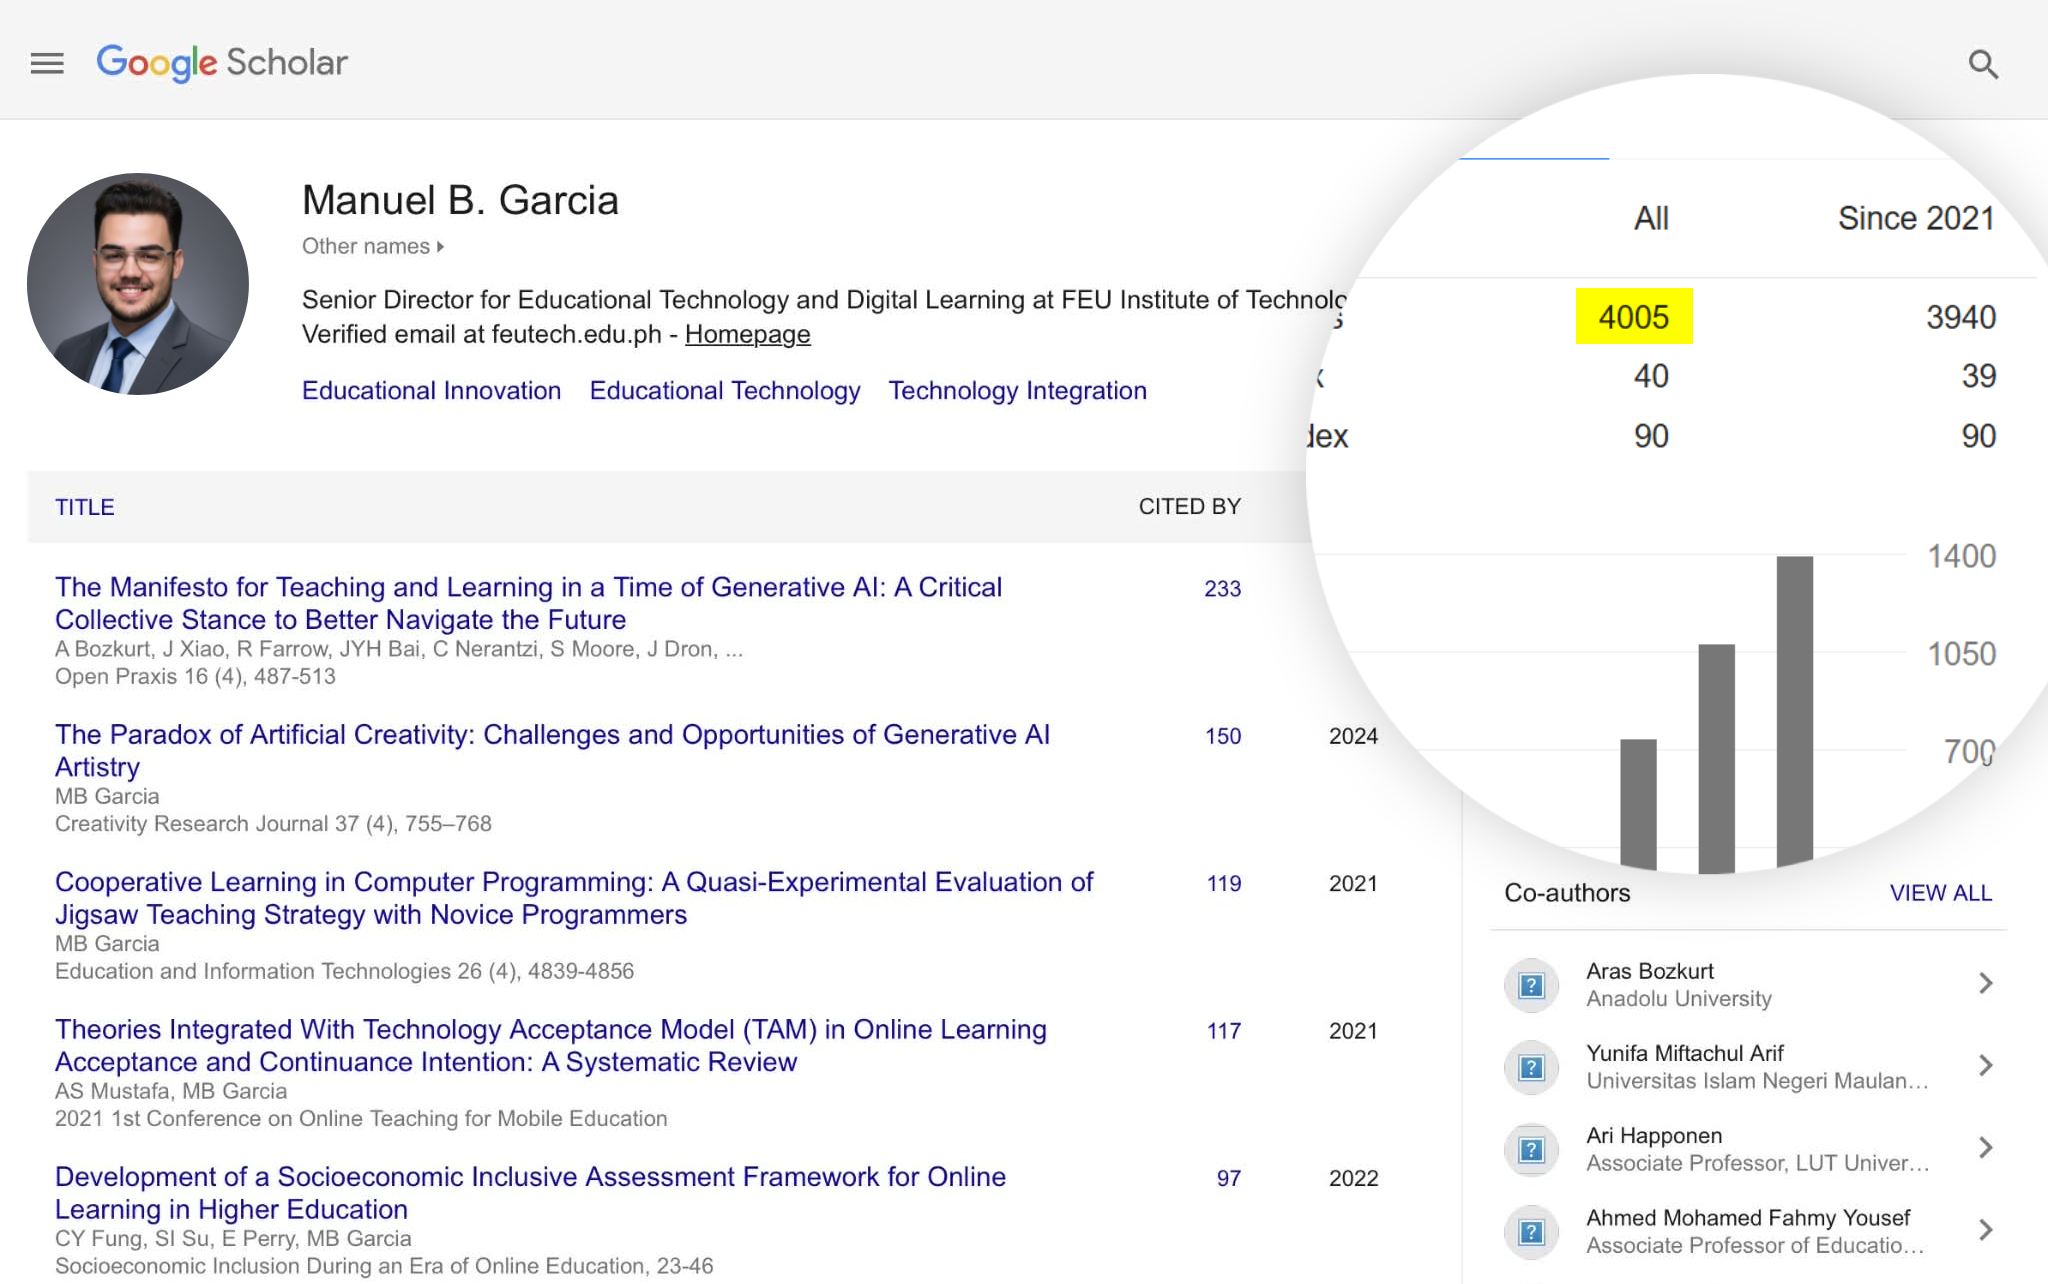
Task: Open the Educational Innovation interest label
Action: click(x=430, y=390)
